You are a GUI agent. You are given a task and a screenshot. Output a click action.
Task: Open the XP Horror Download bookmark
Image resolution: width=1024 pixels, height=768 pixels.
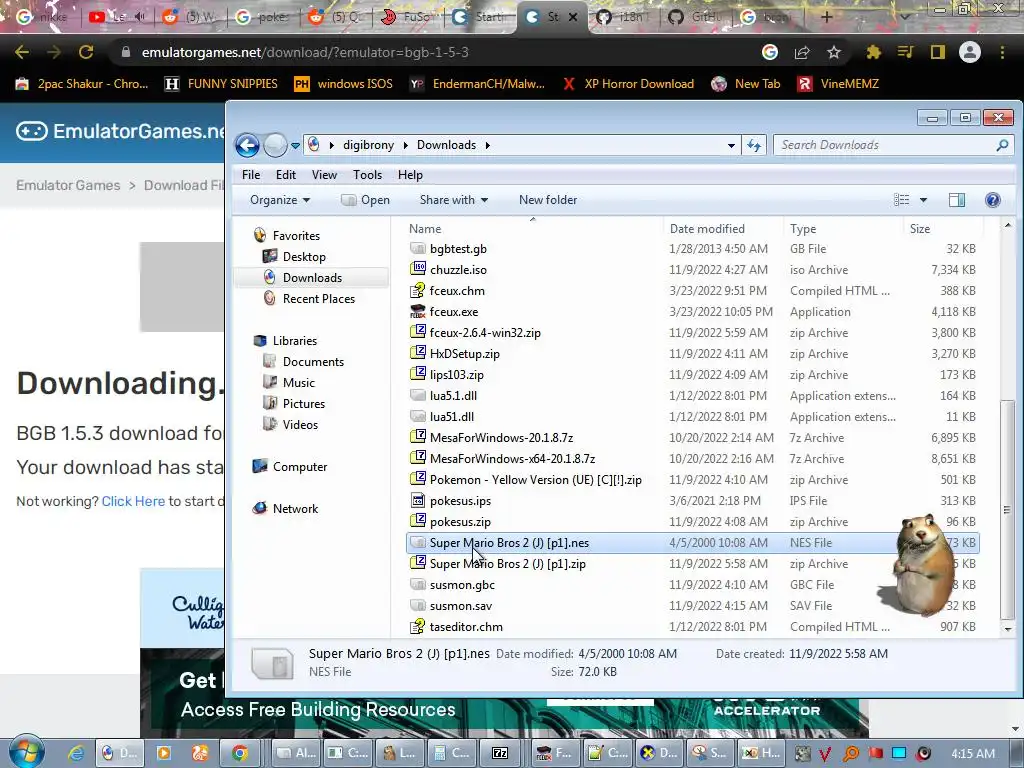tap(629, 84)
